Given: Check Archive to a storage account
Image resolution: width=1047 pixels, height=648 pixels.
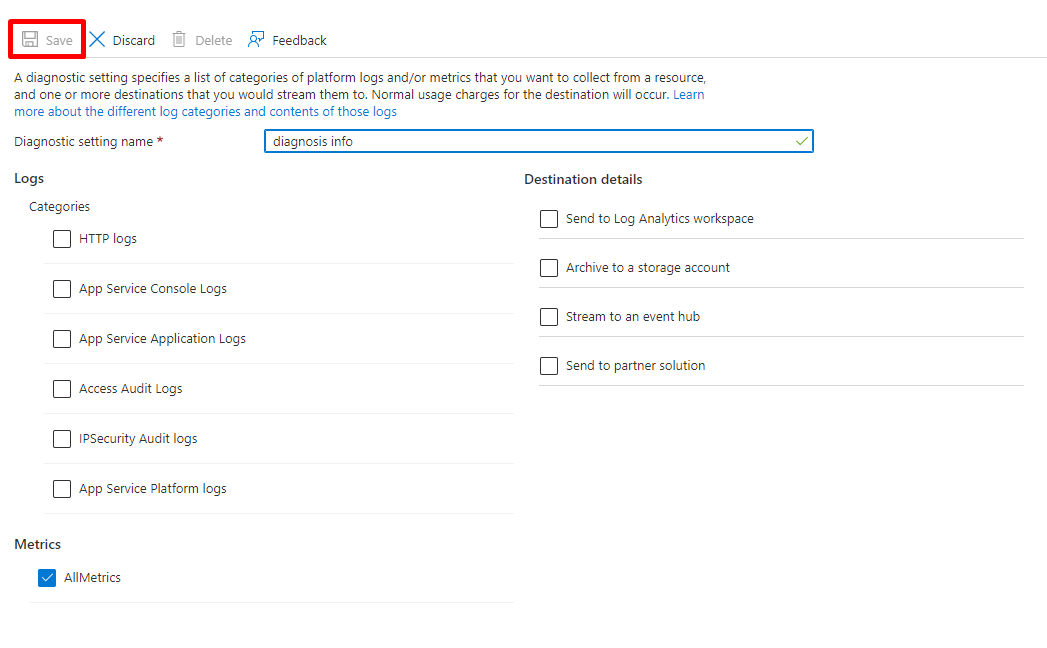Looking at the screenshot, I should click(x=549, y=268).
